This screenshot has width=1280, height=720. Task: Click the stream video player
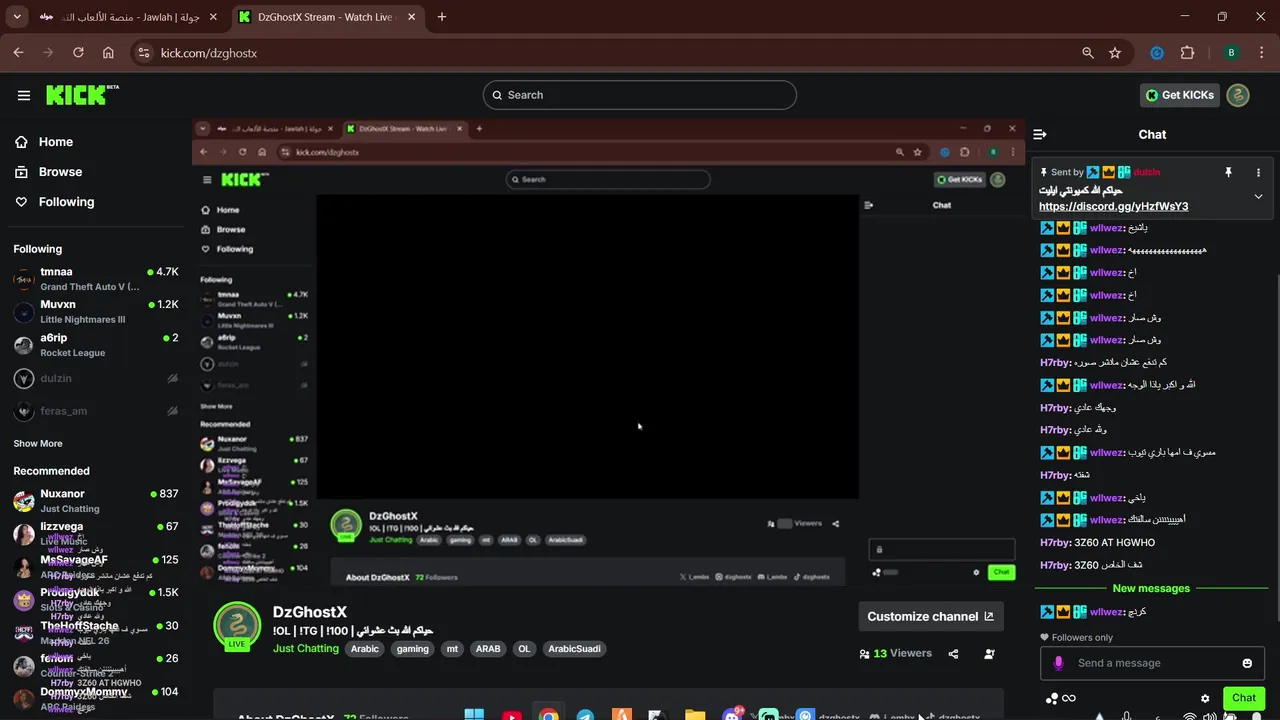pyautogui.click(x=608, y=352)
